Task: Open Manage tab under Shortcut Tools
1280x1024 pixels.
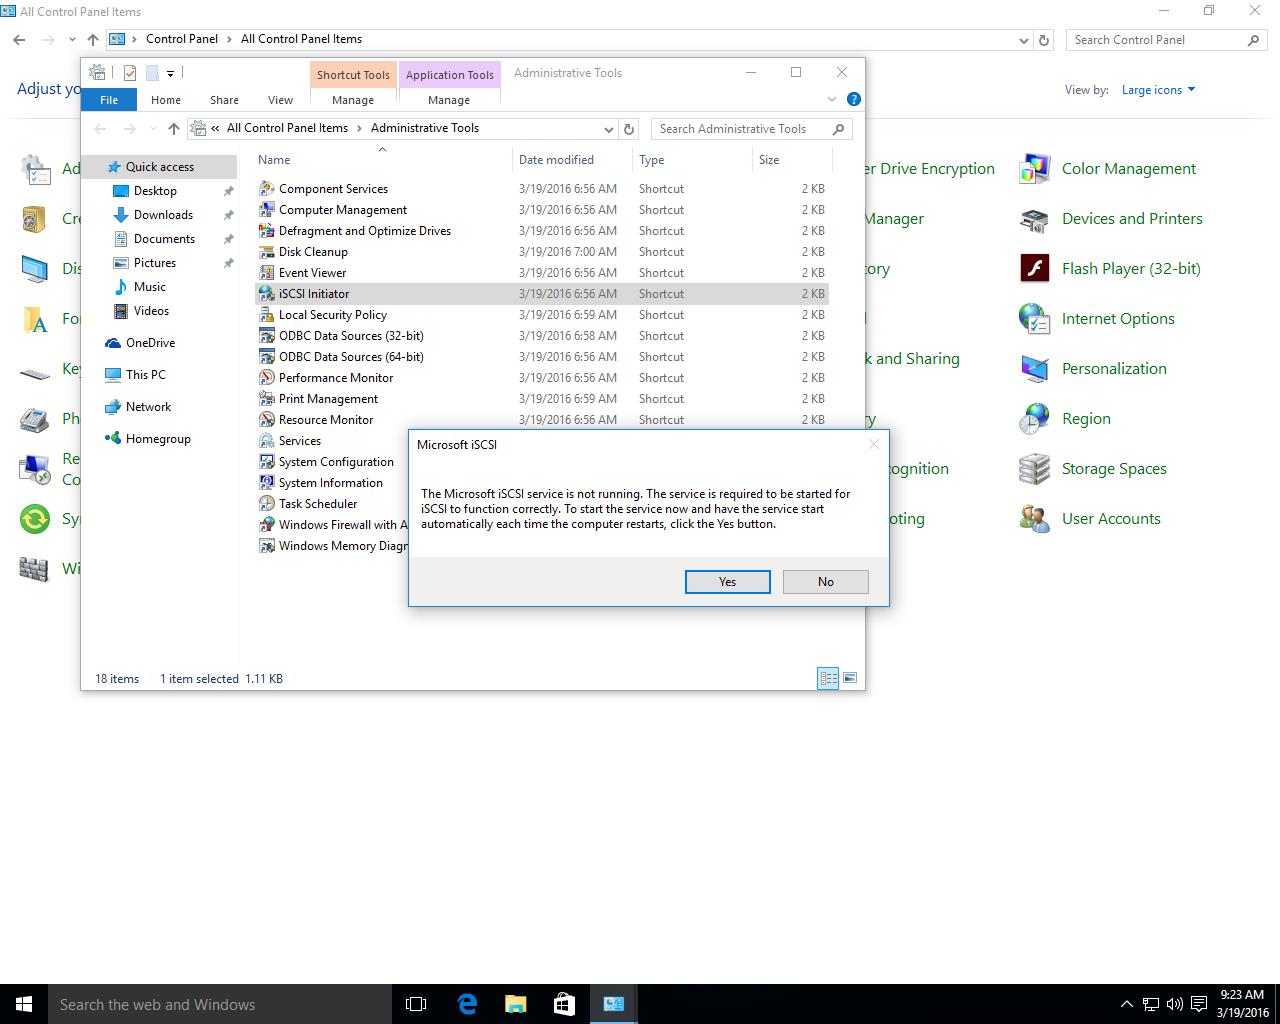Action: 353,100
